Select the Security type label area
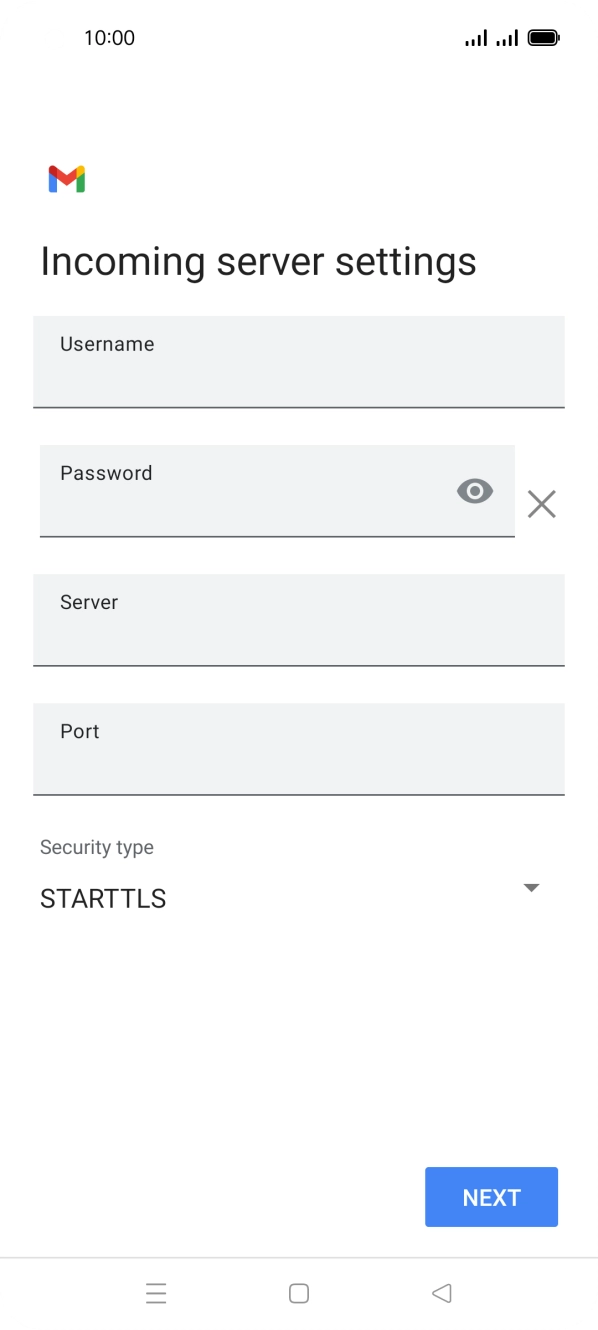The width and height of the screenshot is (598, 1330). tap(96, 847)
